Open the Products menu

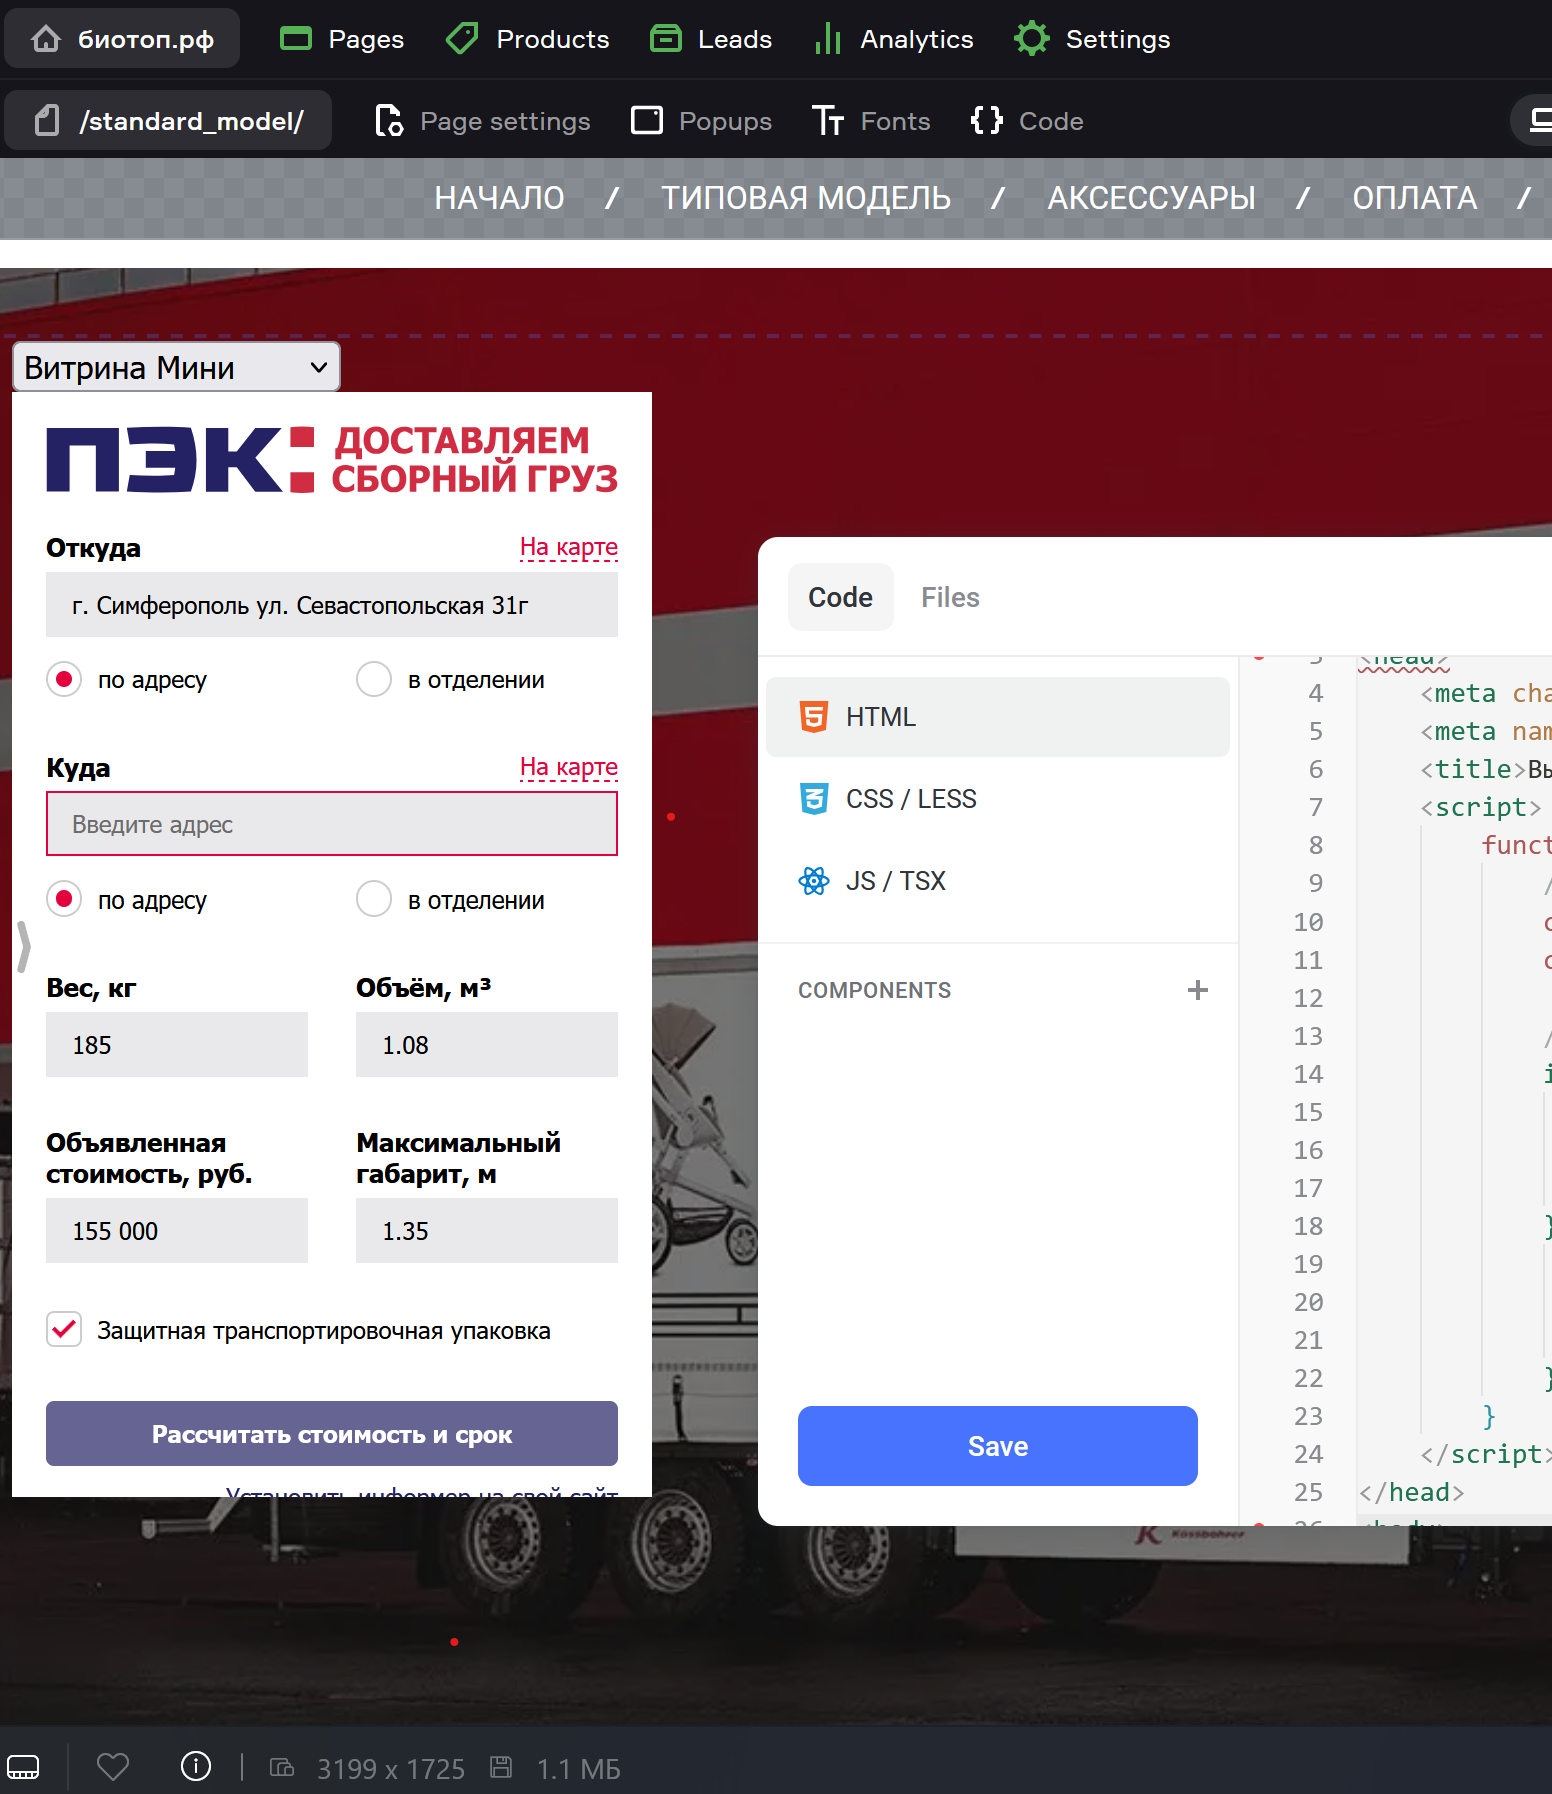(x=527, y=39)
